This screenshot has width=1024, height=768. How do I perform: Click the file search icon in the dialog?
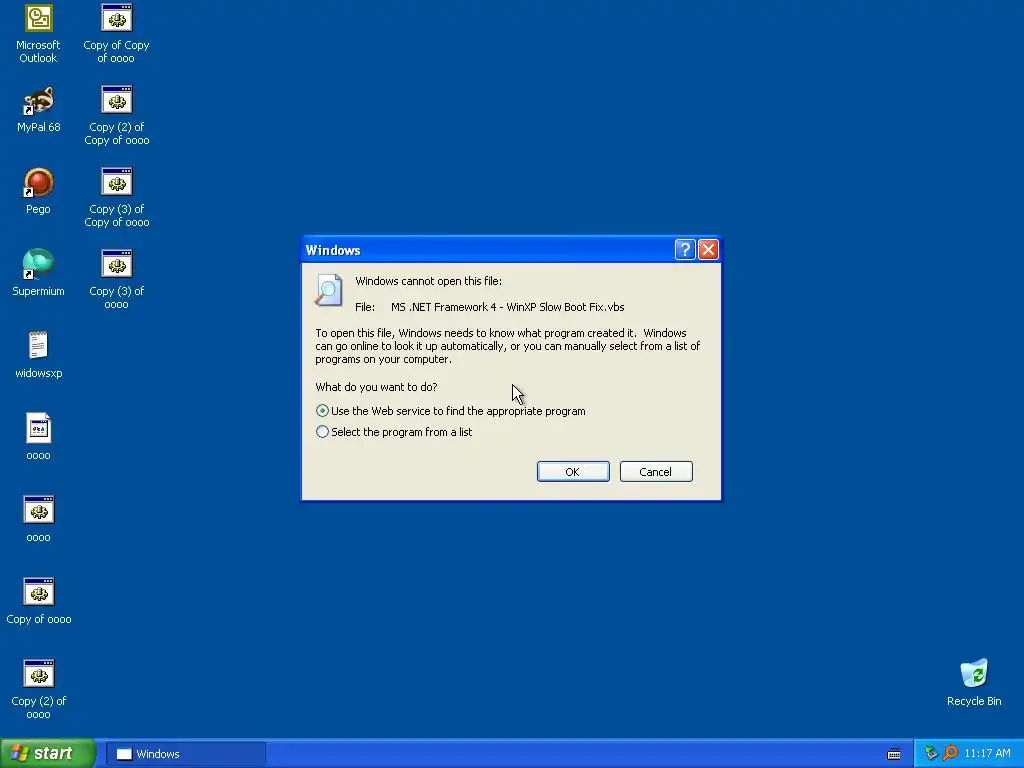(328, 290)
